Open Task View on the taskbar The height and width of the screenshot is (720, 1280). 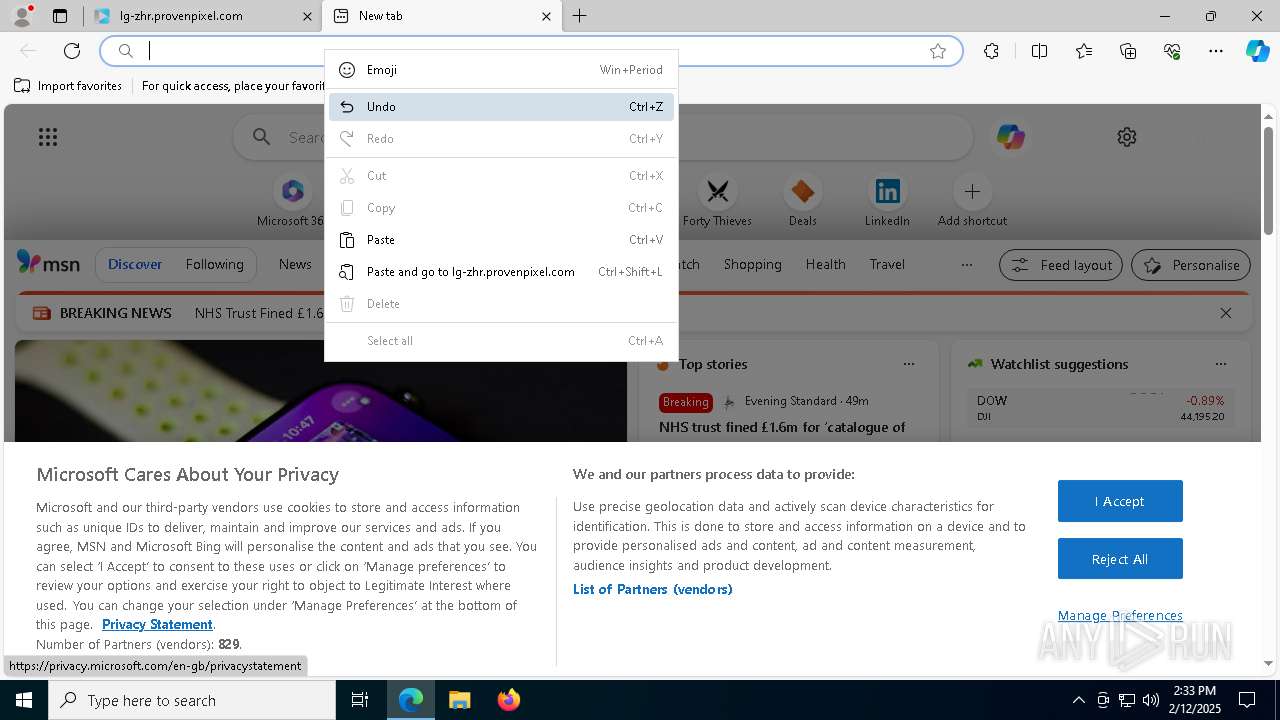(x=360, y=700)
